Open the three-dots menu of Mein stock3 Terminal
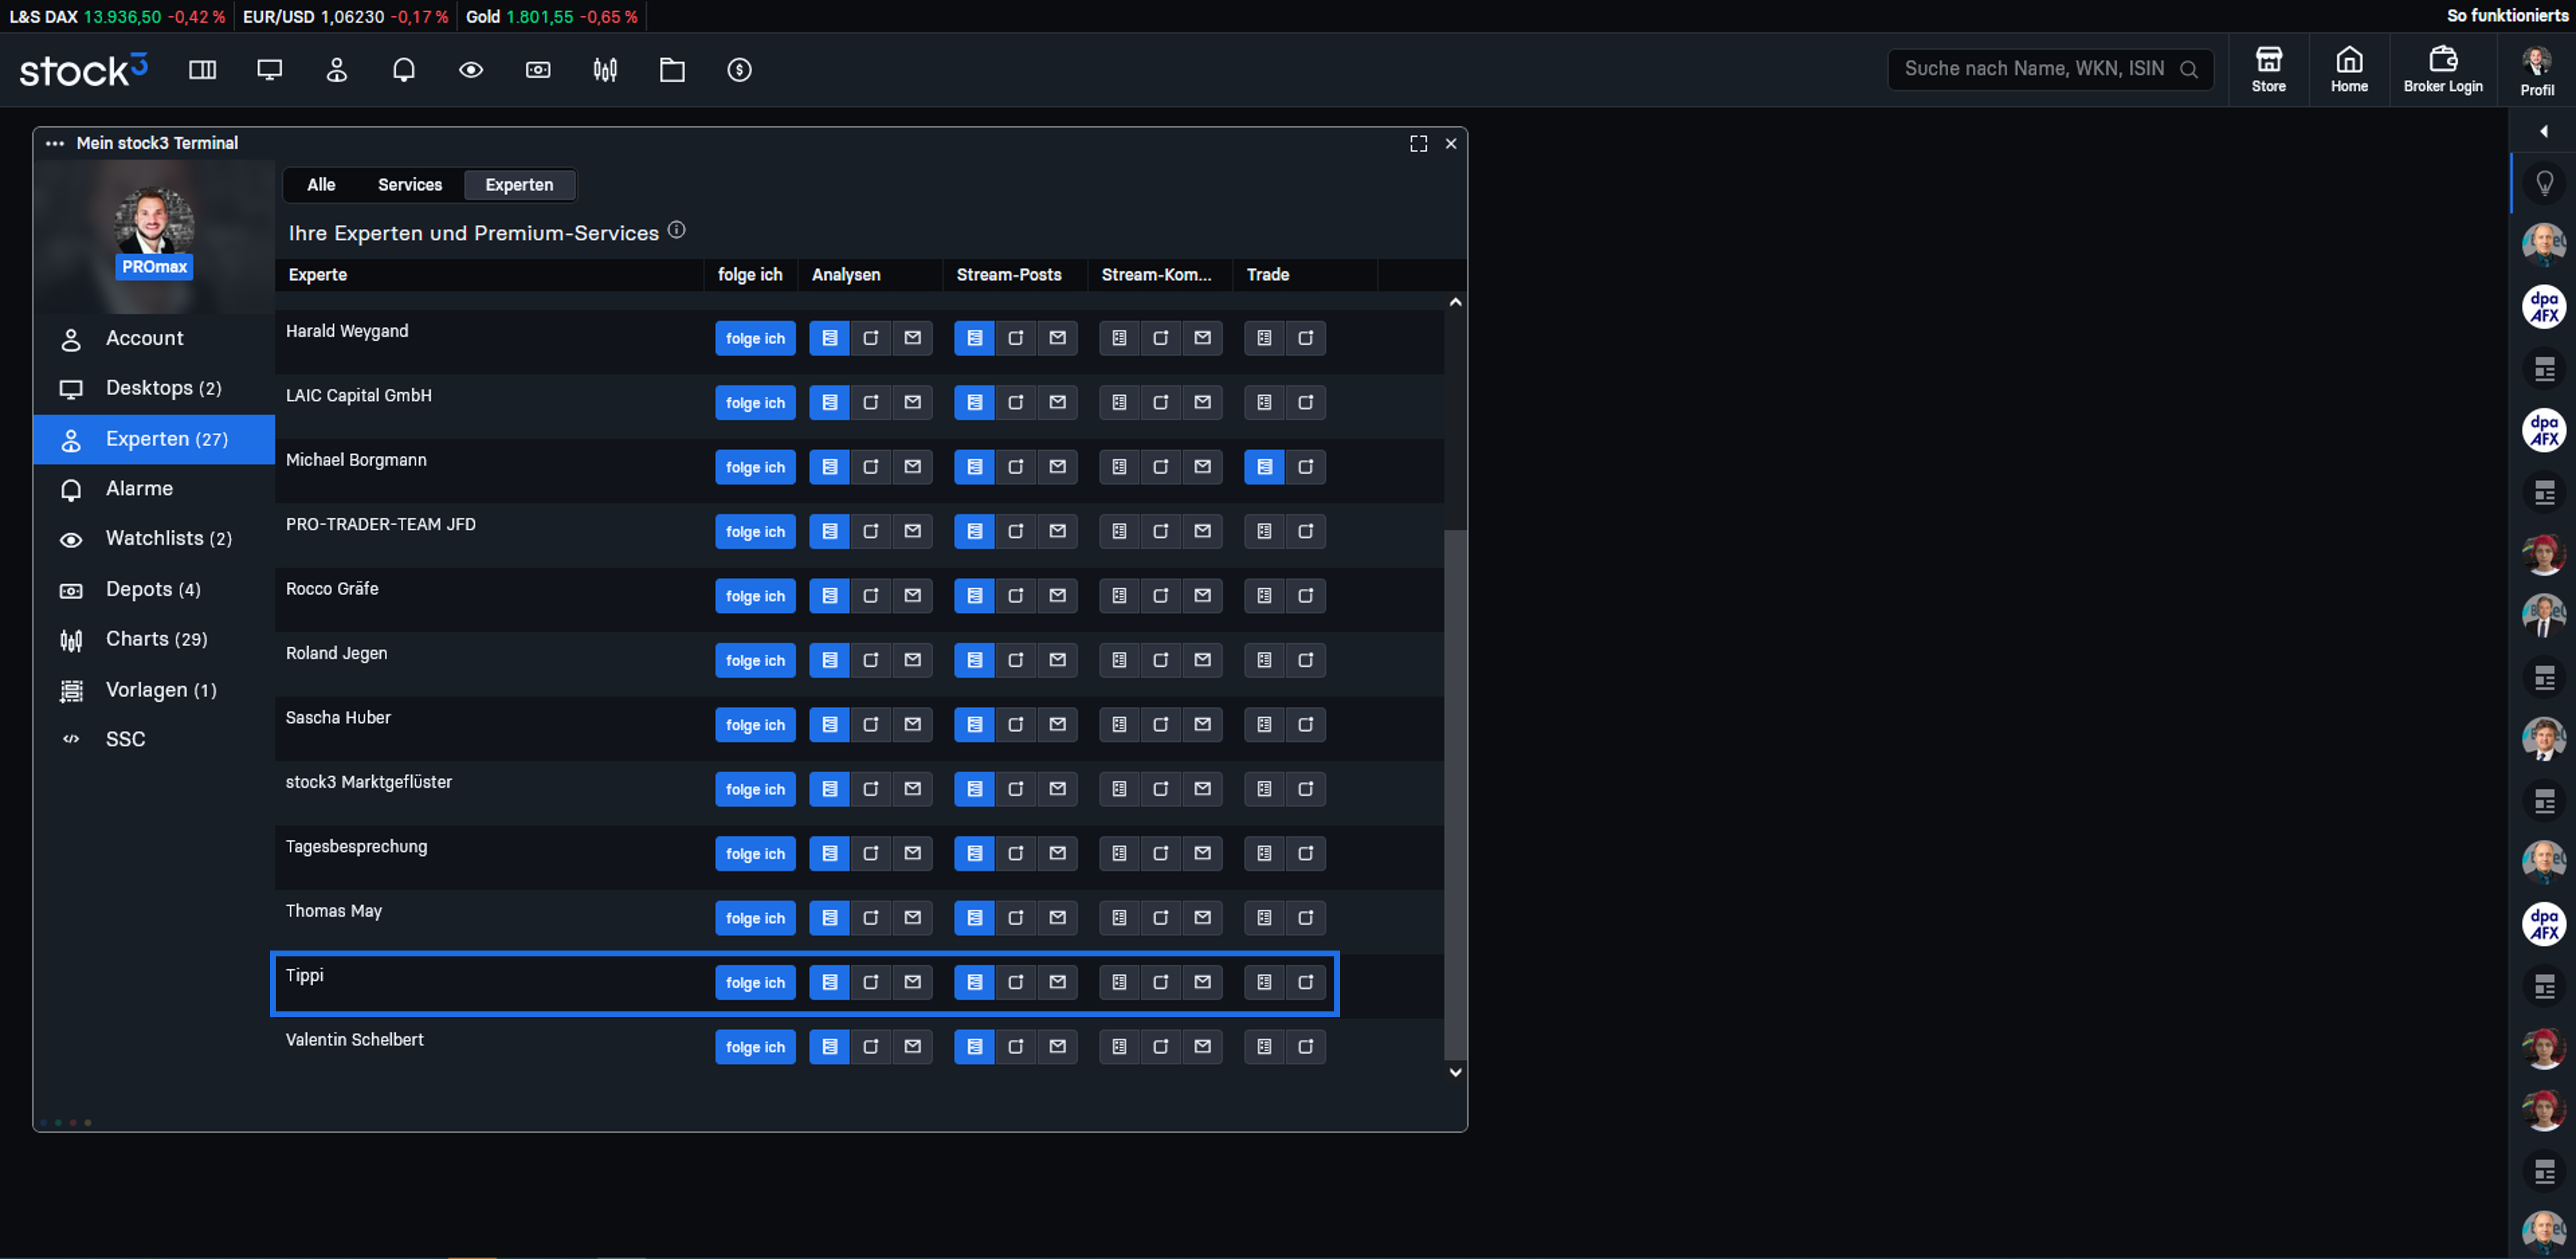Viewport: 2576px width, 1259px height. pyautogui.click(x=55, y=144)
